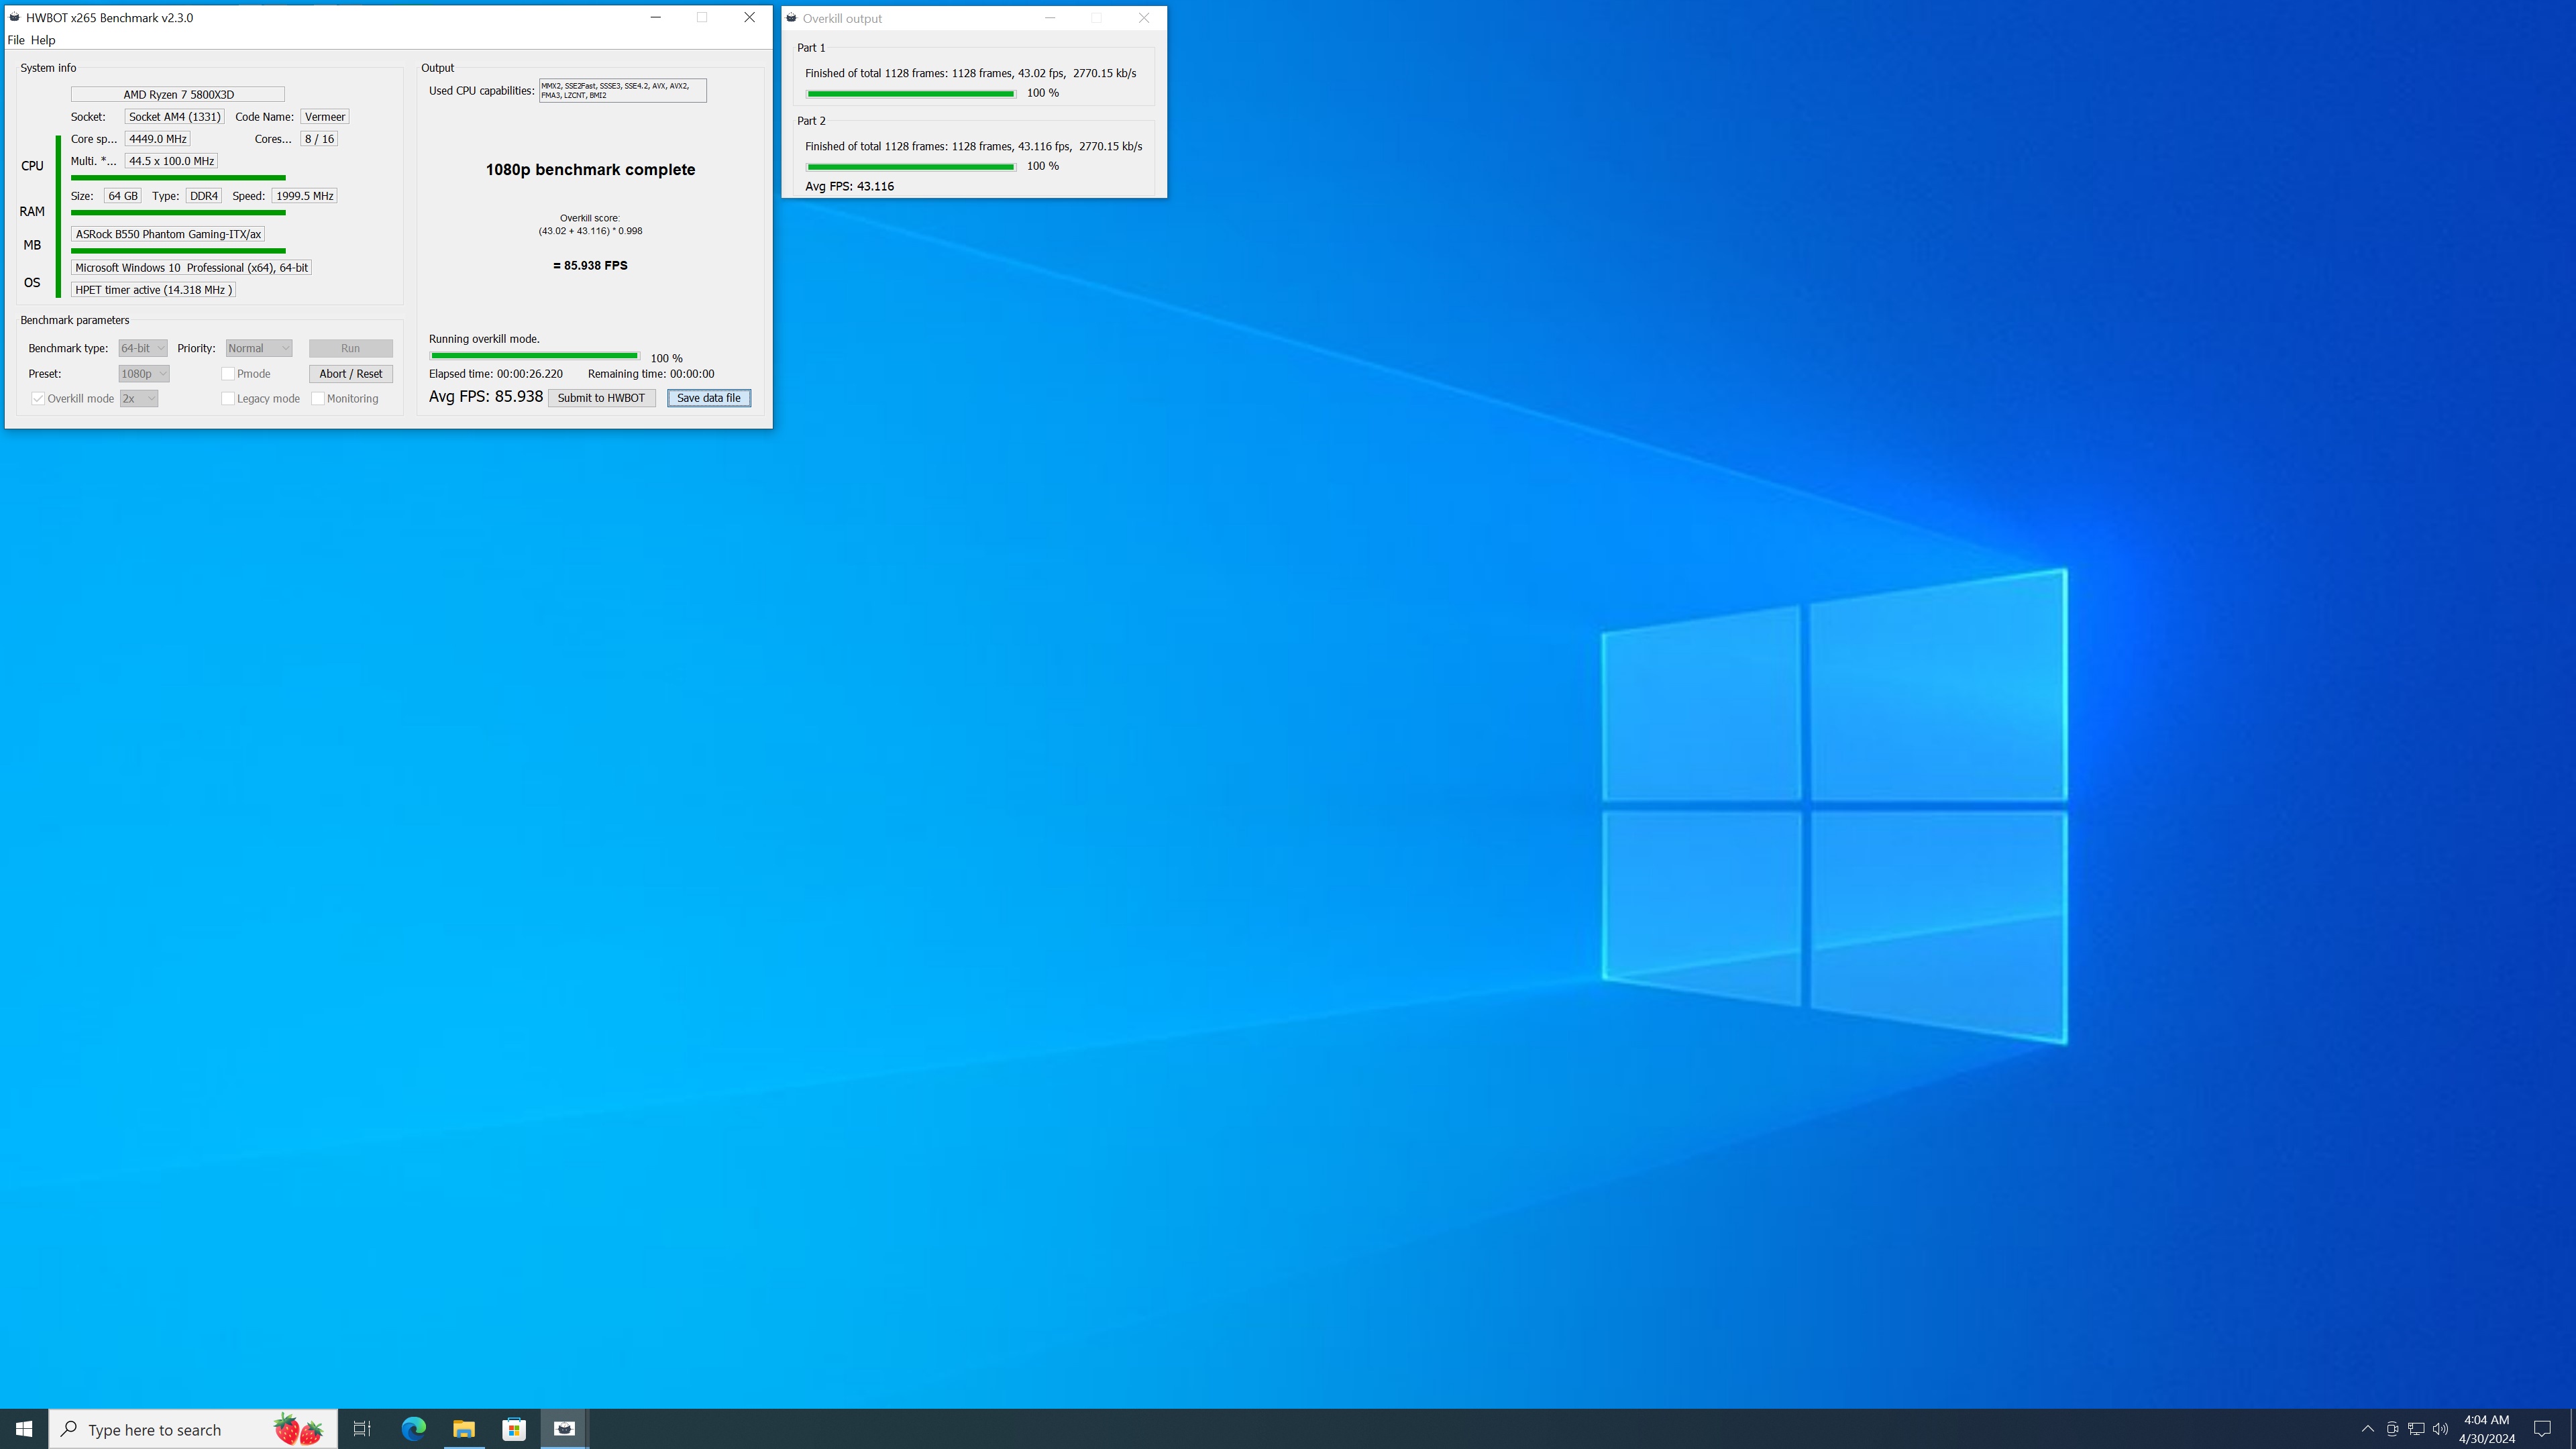
Task: Open the Benchmark type 64-bit dropdown
Action: pos(143,348)
